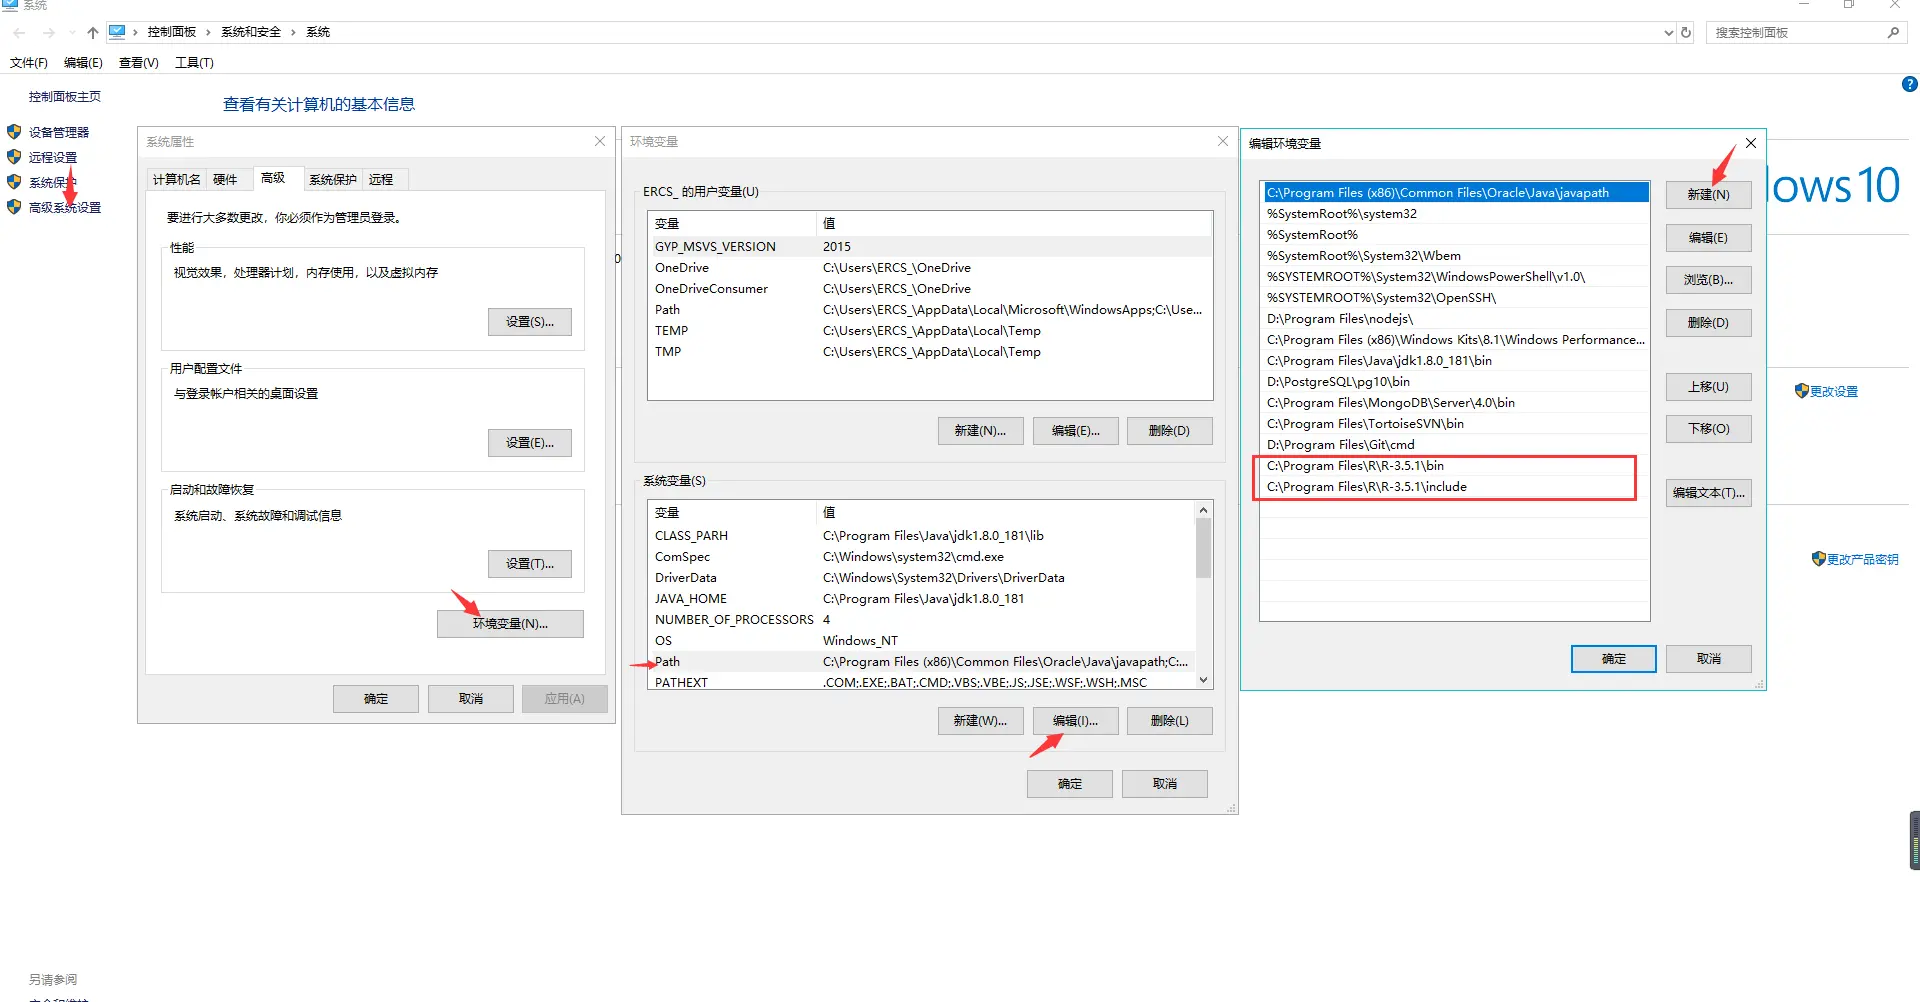Open the 文件(F) menu
This screenshot has height=1002, width=1920.
(x=29, y=63)
